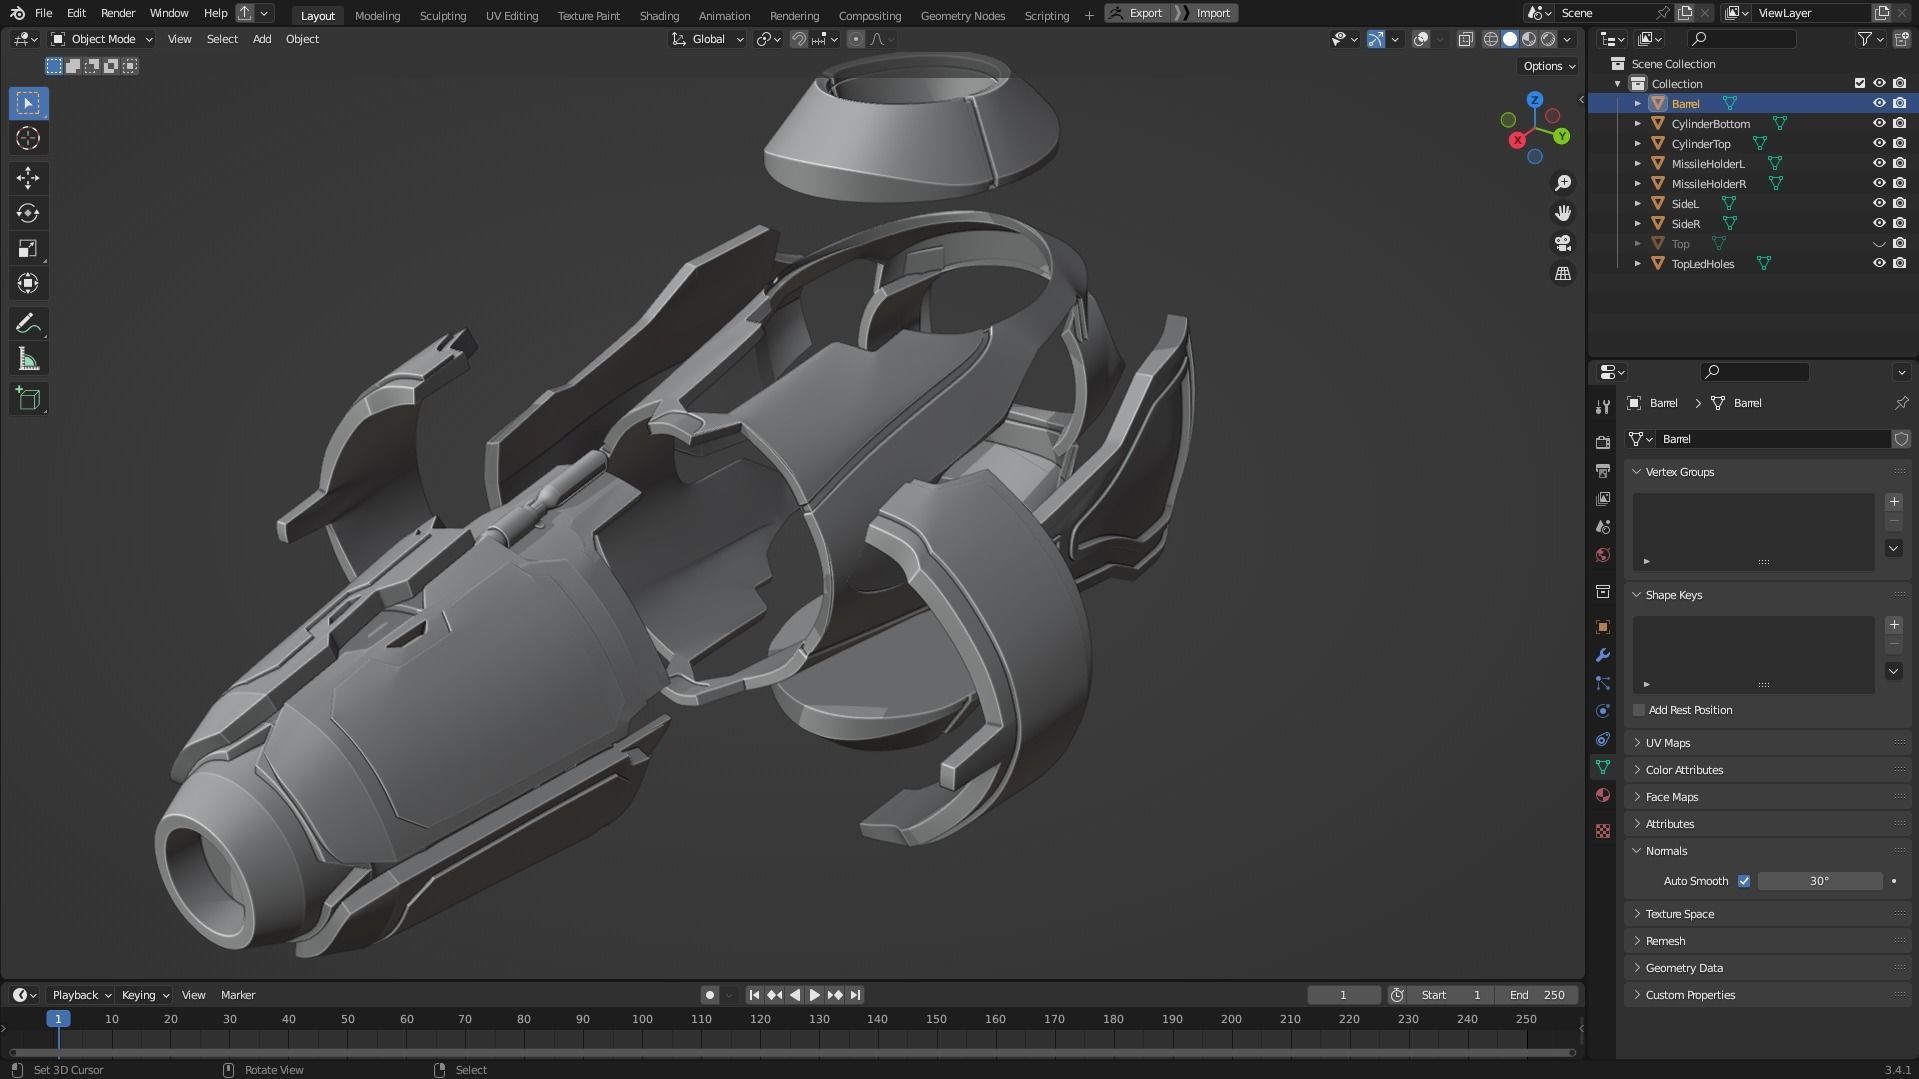Toggle snapping magnet
Screen dimensions: 1919x1079
(799, 39)
